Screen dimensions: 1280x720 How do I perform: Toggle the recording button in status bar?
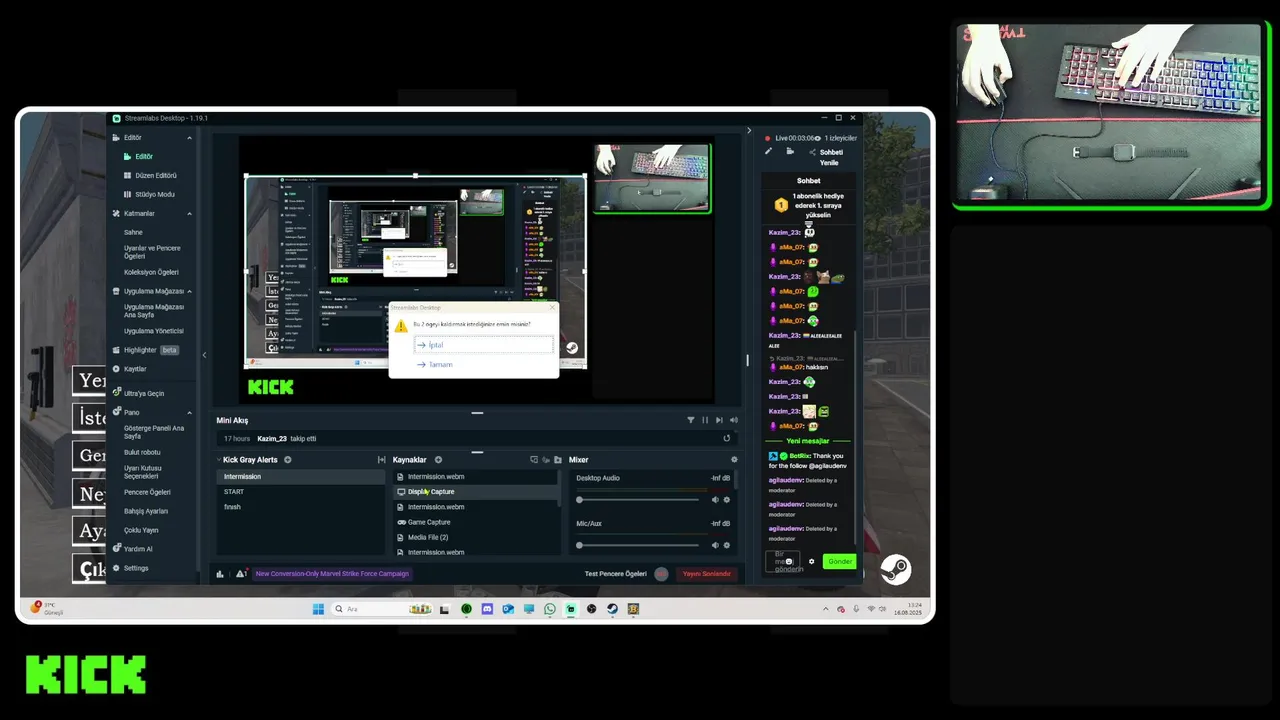tap(661, 574)
